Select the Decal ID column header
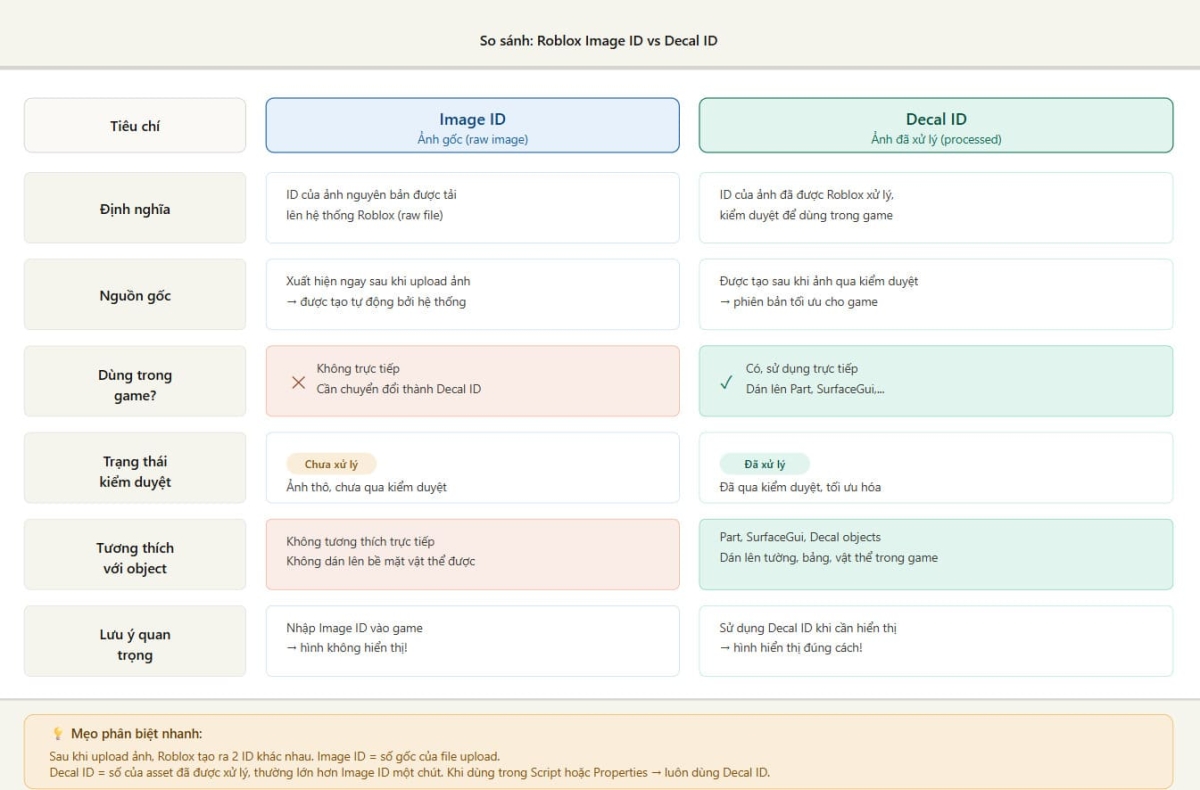The image size is (1200, 790). 935,126
